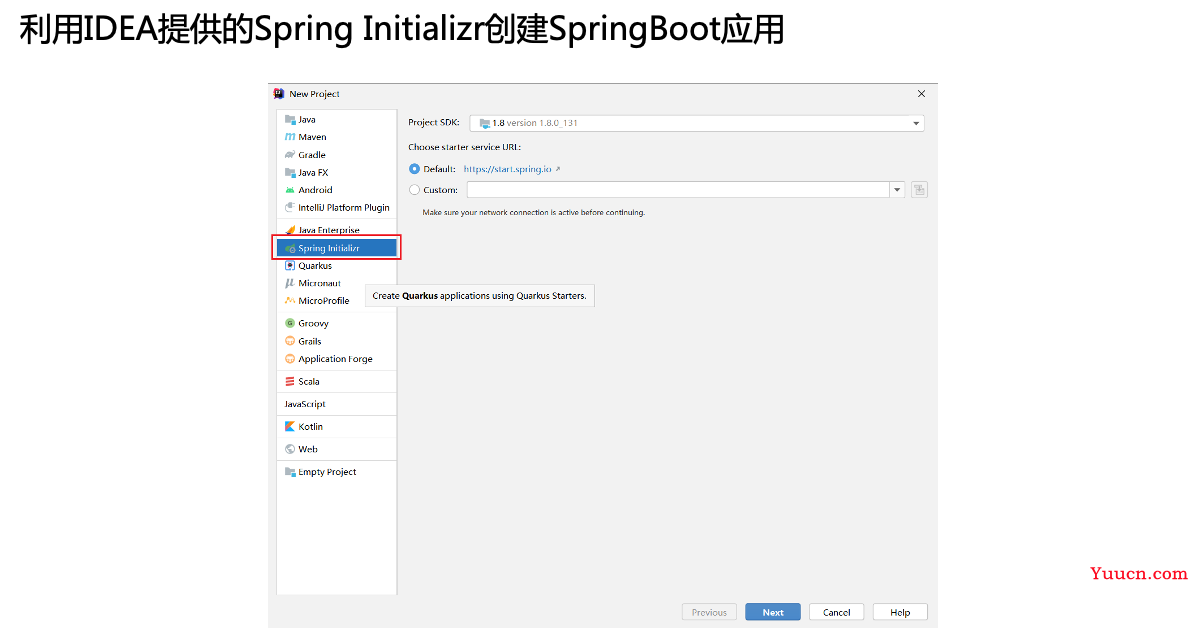Expand the Custom URL history dropdown arrow
Viewport: 1200px width, 628px height.
pos(897,190)
